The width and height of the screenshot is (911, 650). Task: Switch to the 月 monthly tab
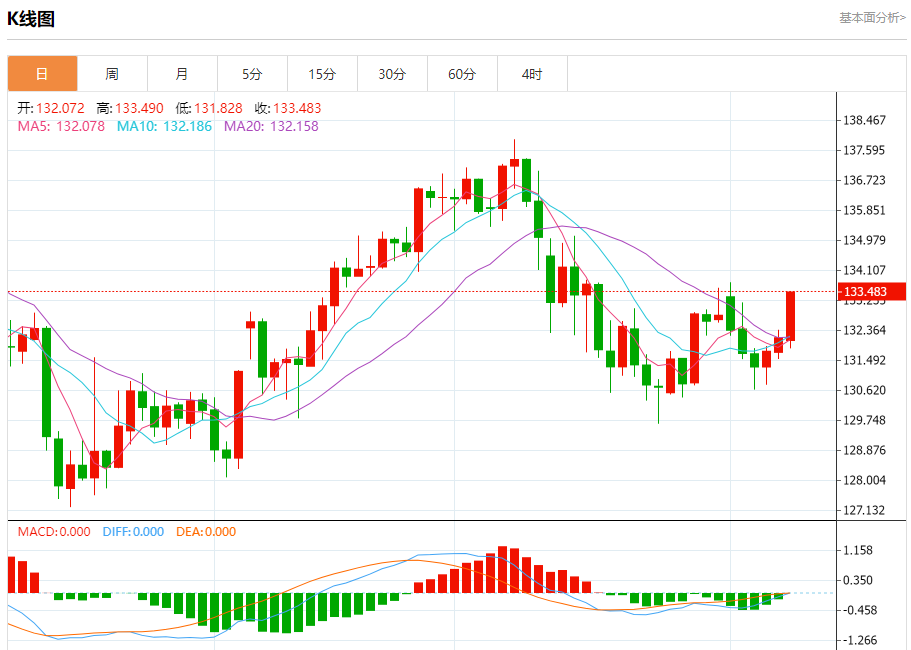click(182, 74)
